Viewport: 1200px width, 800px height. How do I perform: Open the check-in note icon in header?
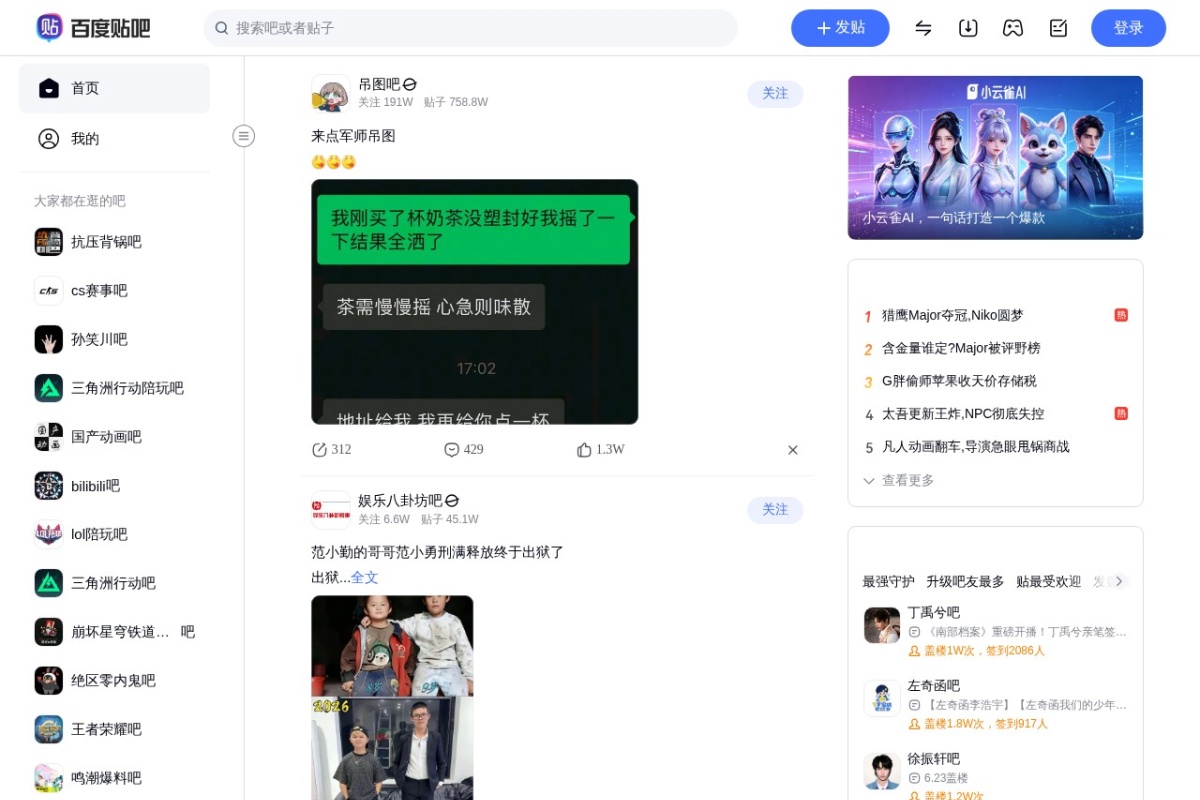click(1058, 28)
